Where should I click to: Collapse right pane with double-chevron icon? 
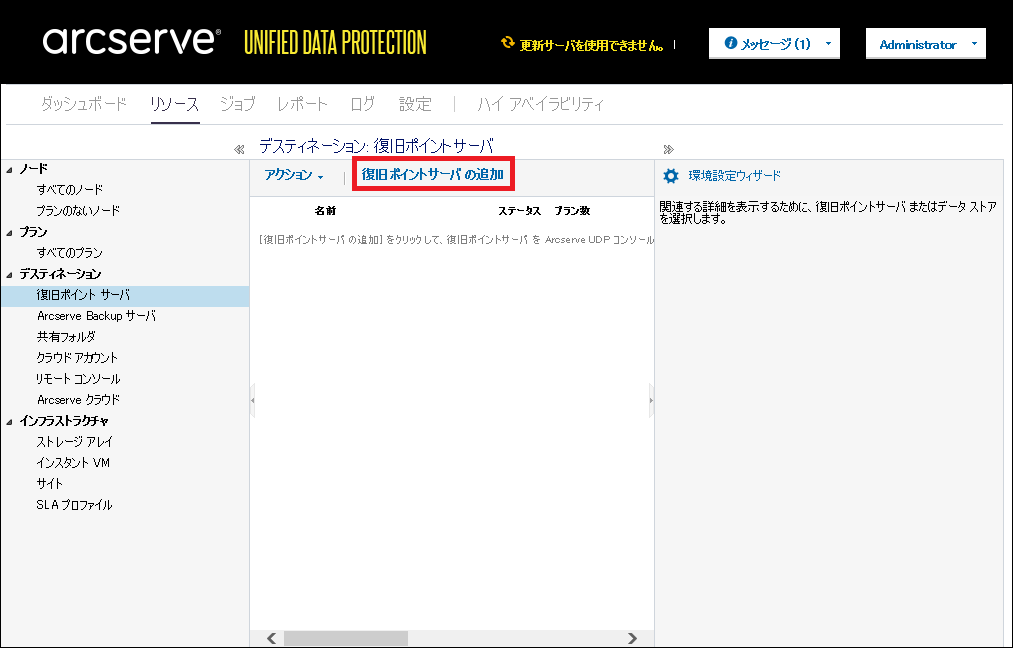point(669,149)
